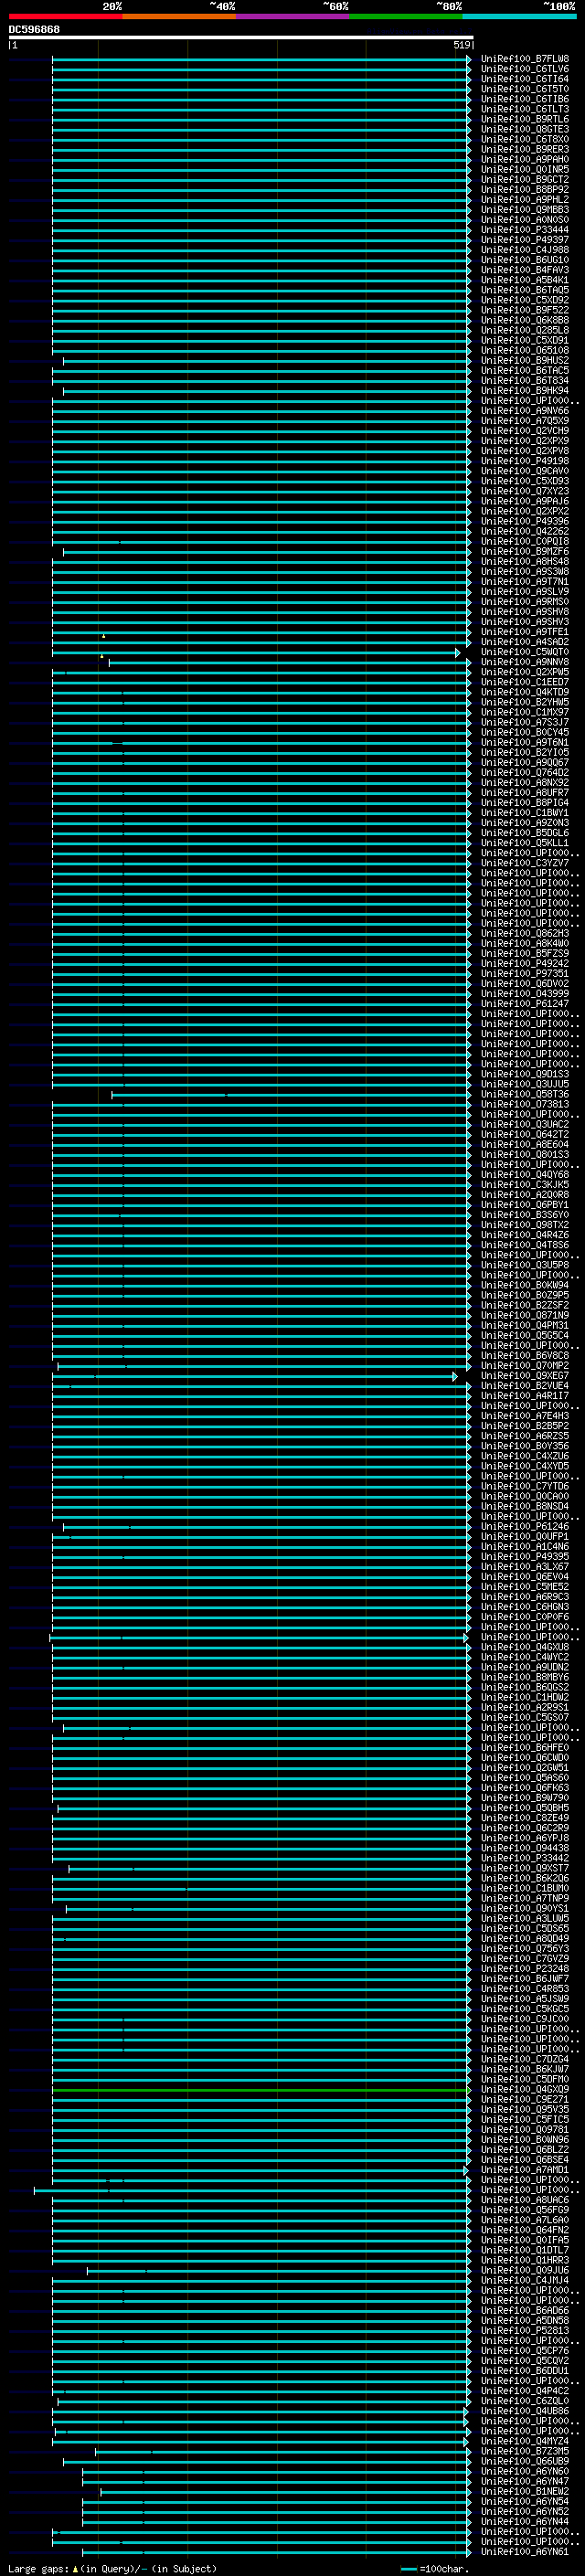This screenshot has width=585, height=2576.
Task: Click the =100char. scale legend
Action: 434,2569
